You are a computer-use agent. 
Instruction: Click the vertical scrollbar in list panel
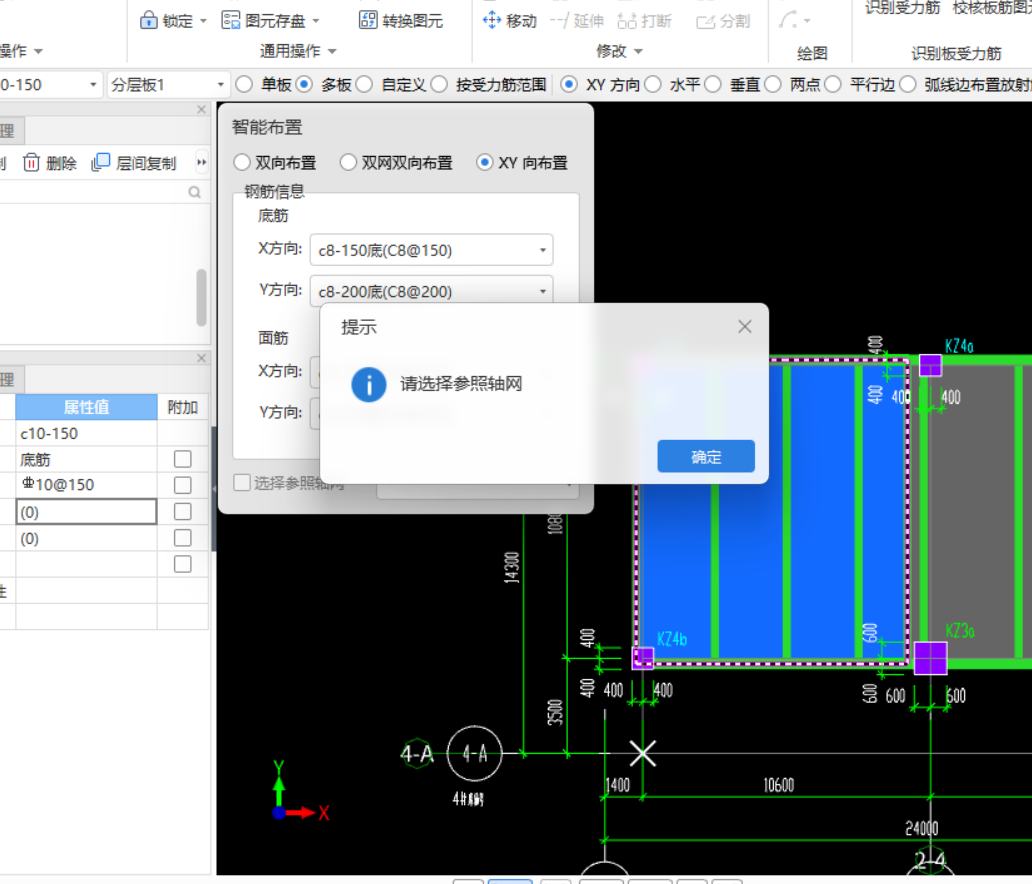(x=201, y=298)
